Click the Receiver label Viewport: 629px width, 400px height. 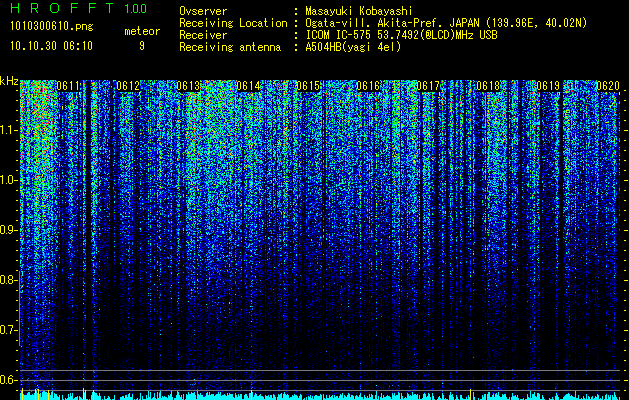[203, 35]
